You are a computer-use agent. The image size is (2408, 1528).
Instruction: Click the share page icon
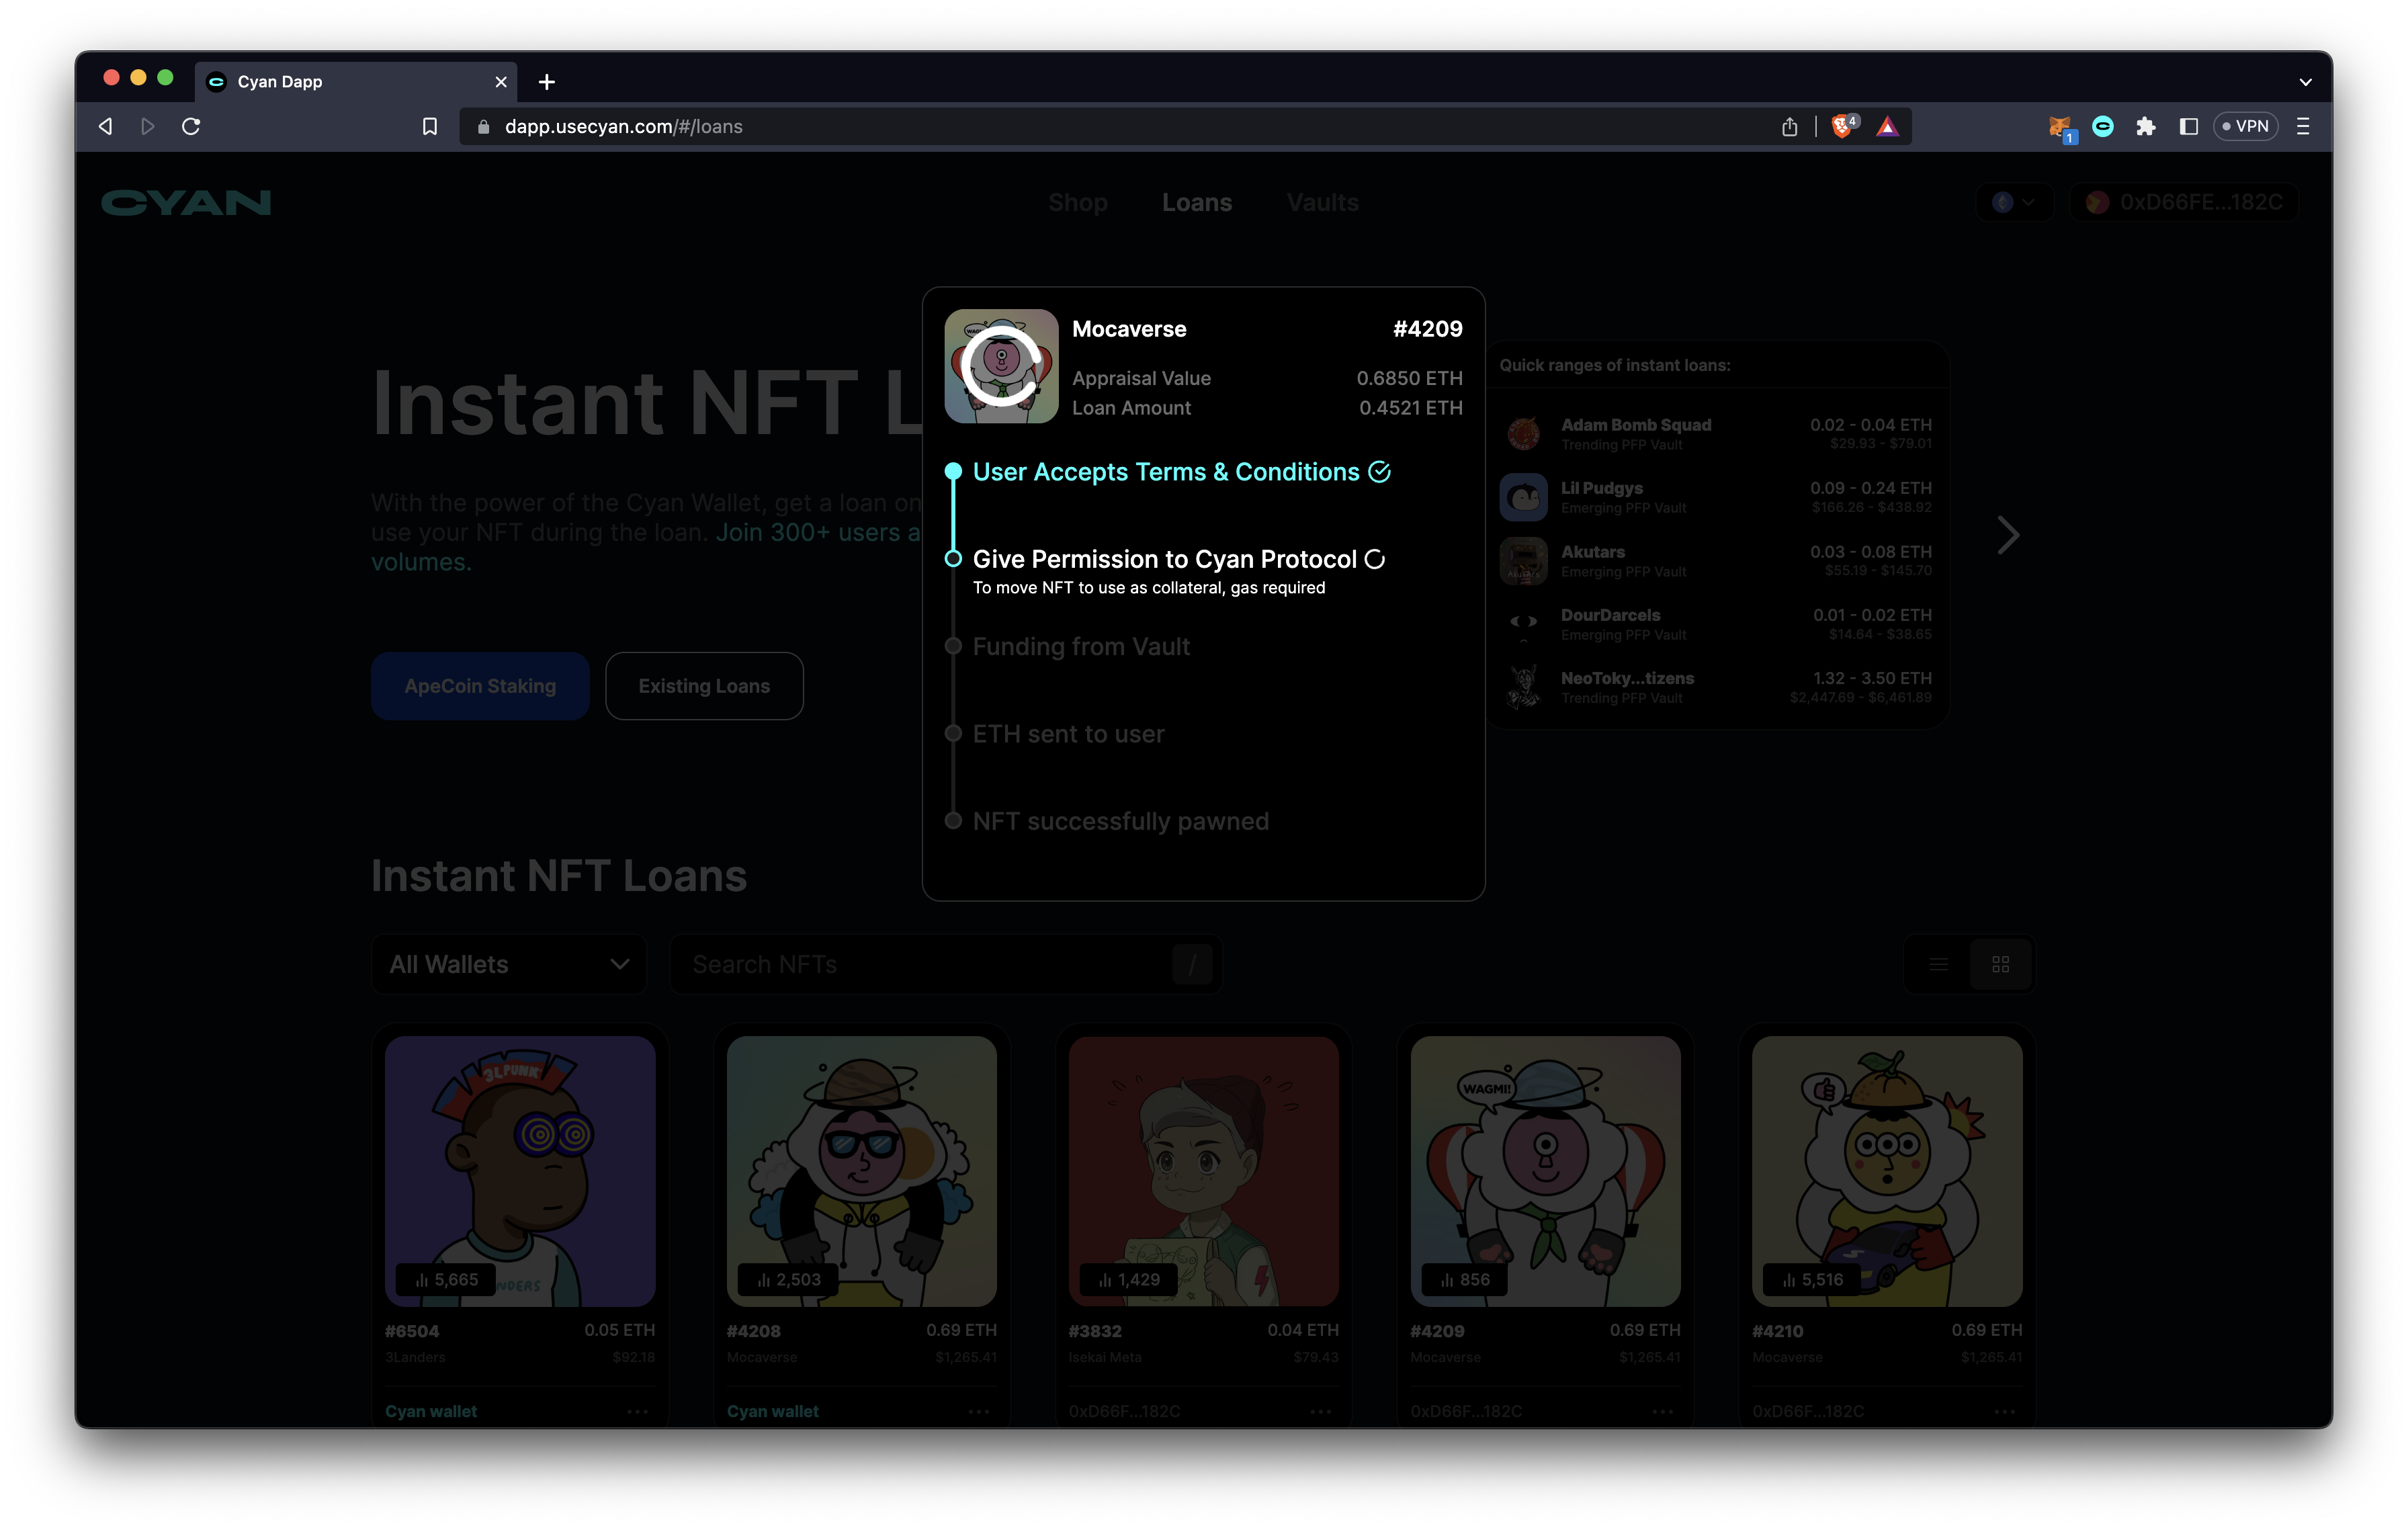coord(1790,126)
